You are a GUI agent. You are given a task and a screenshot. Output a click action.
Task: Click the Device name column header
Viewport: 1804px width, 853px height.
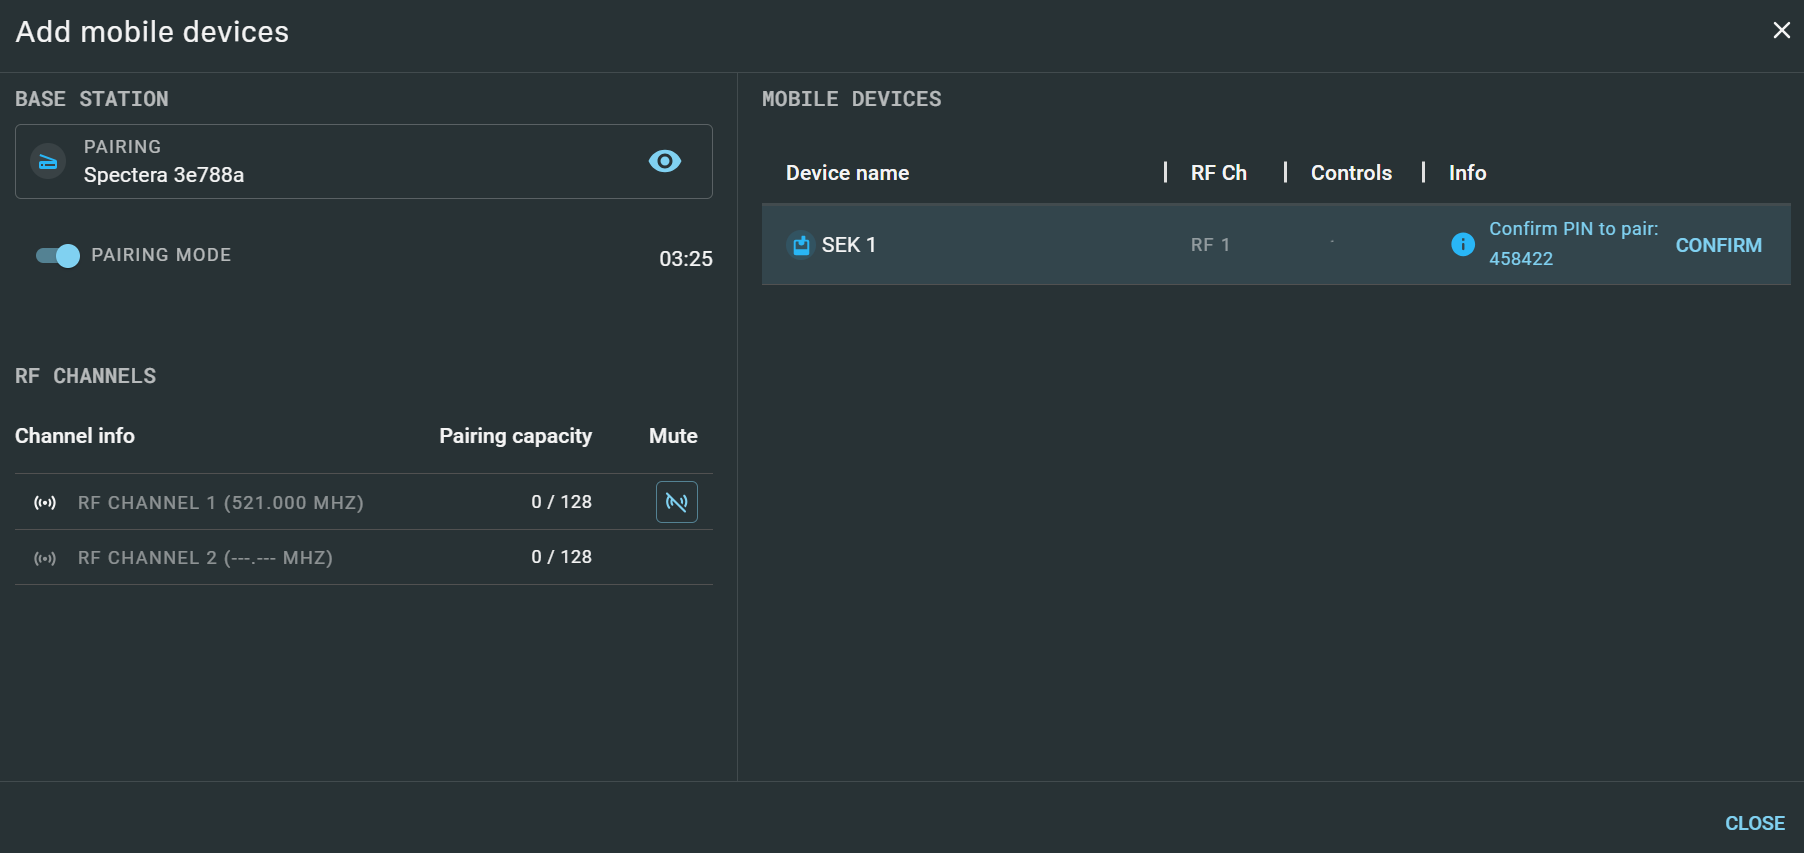pyautogui.click(x=847, y=173)
